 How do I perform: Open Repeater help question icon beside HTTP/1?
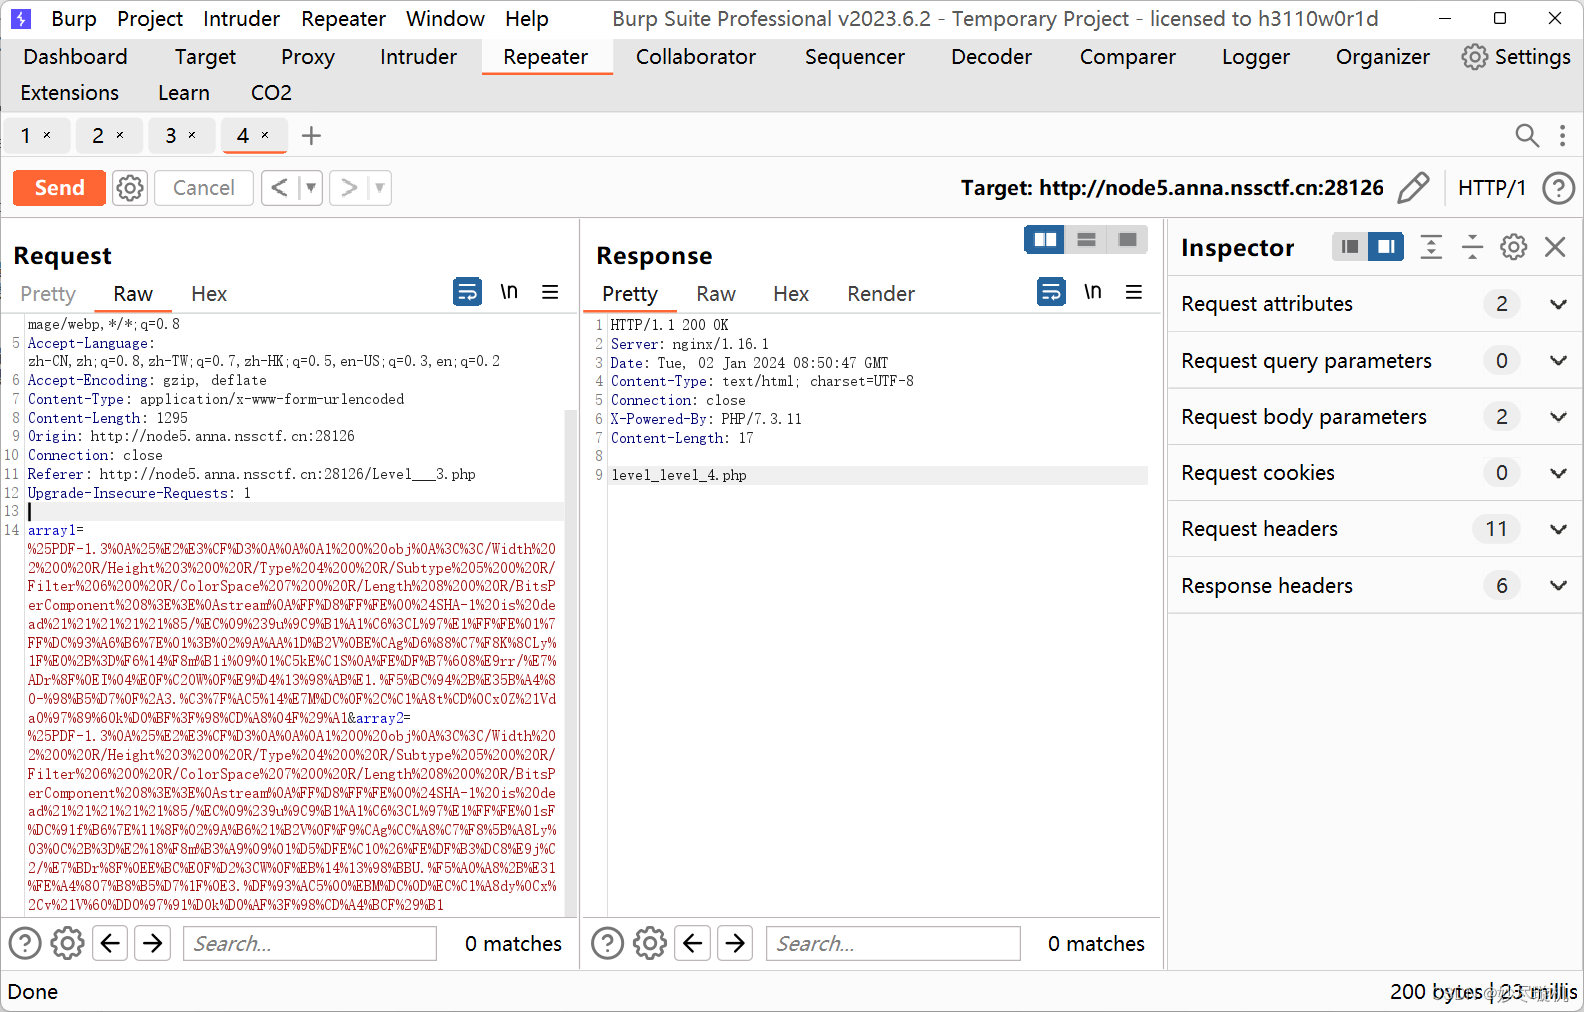tap(1558, 188)
